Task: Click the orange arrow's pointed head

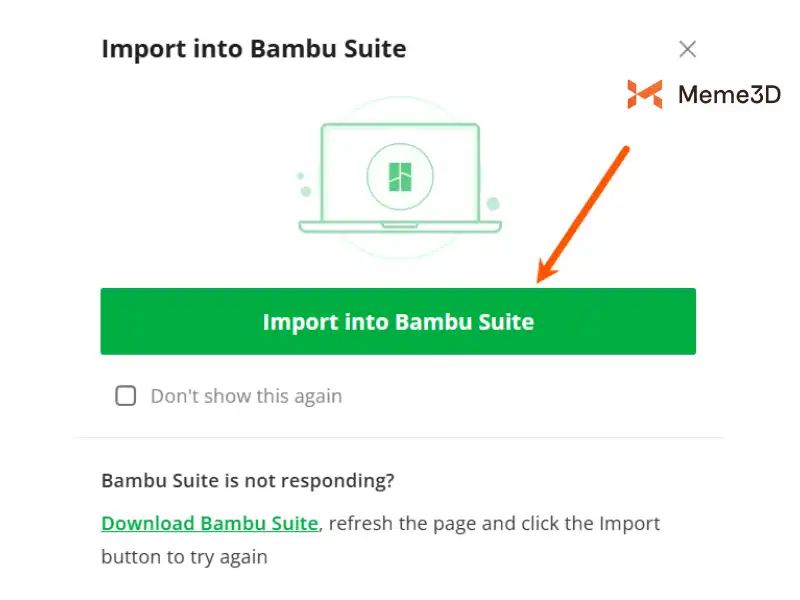Action: click(x=543, y=277)
